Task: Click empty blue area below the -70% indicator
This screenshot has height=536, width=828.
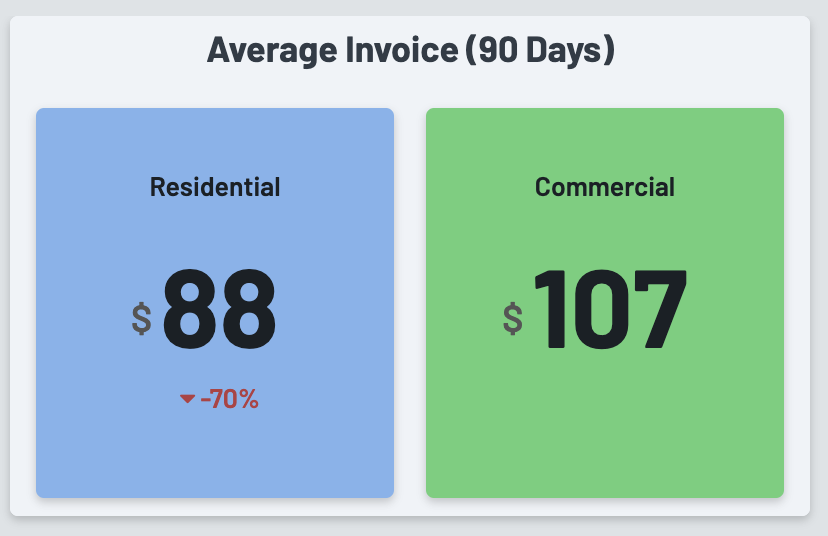Action: 215,455
